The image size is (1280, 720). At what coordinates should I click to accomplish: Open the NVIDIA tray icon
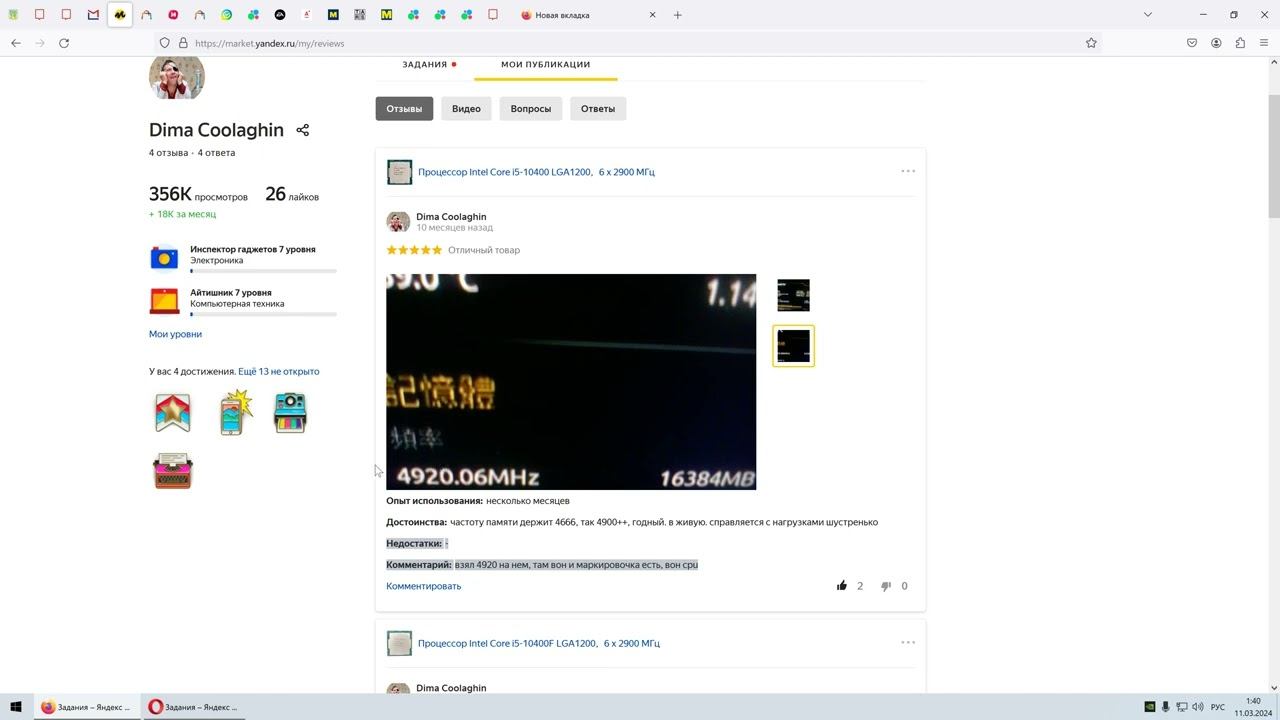[1150, 707]
